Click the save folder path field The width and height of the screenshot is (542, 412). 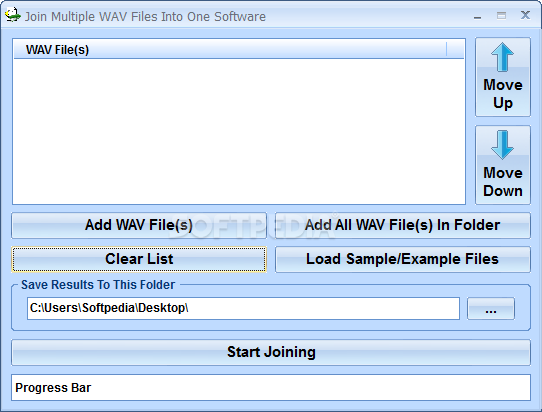tap(243, 308)
